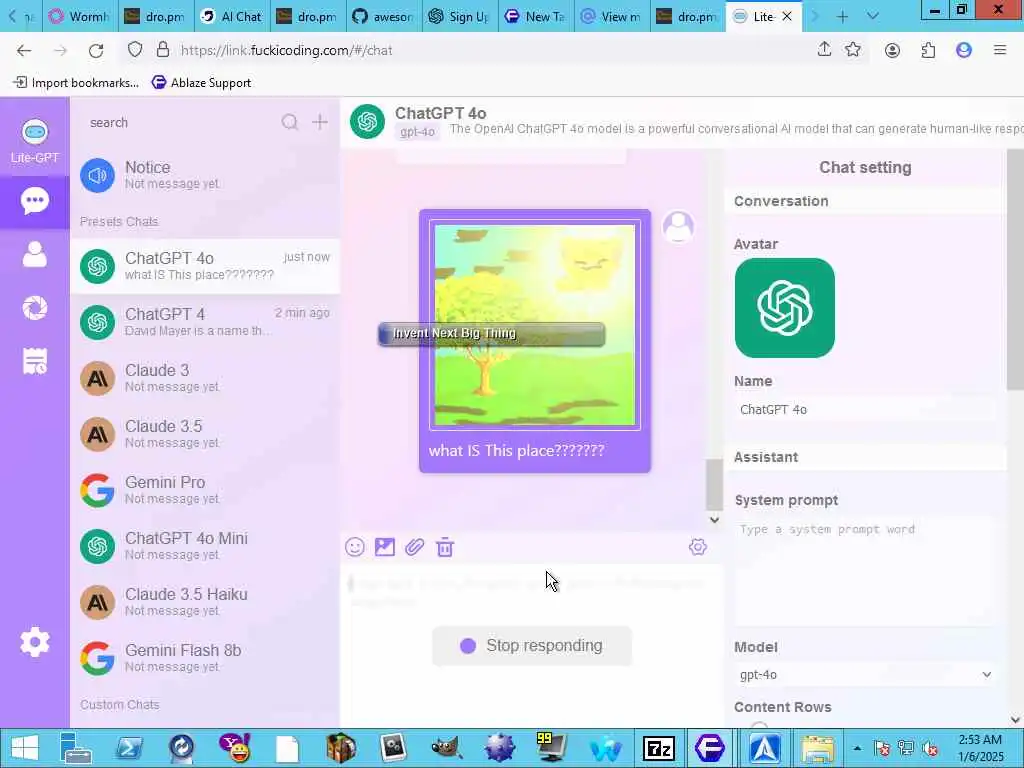Open the Claude 3 chat
1024x768 pixels.
click(x=204, y=378)
